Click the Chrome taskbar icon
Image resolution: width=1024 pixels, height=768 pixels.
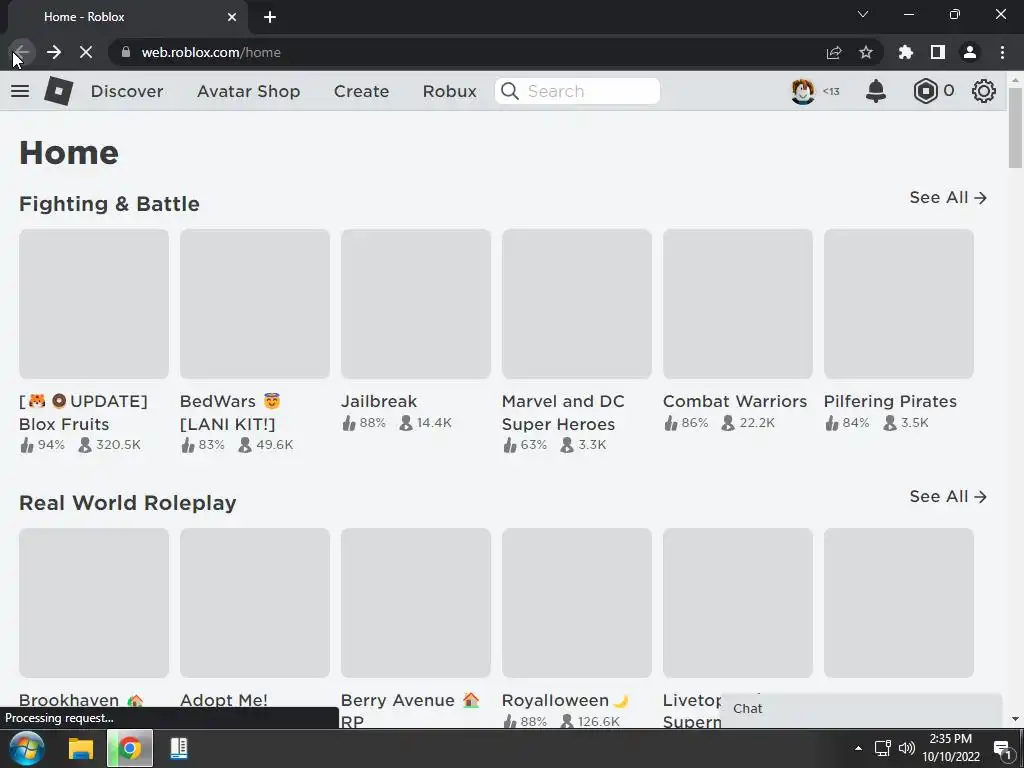(x=130, y=748)
